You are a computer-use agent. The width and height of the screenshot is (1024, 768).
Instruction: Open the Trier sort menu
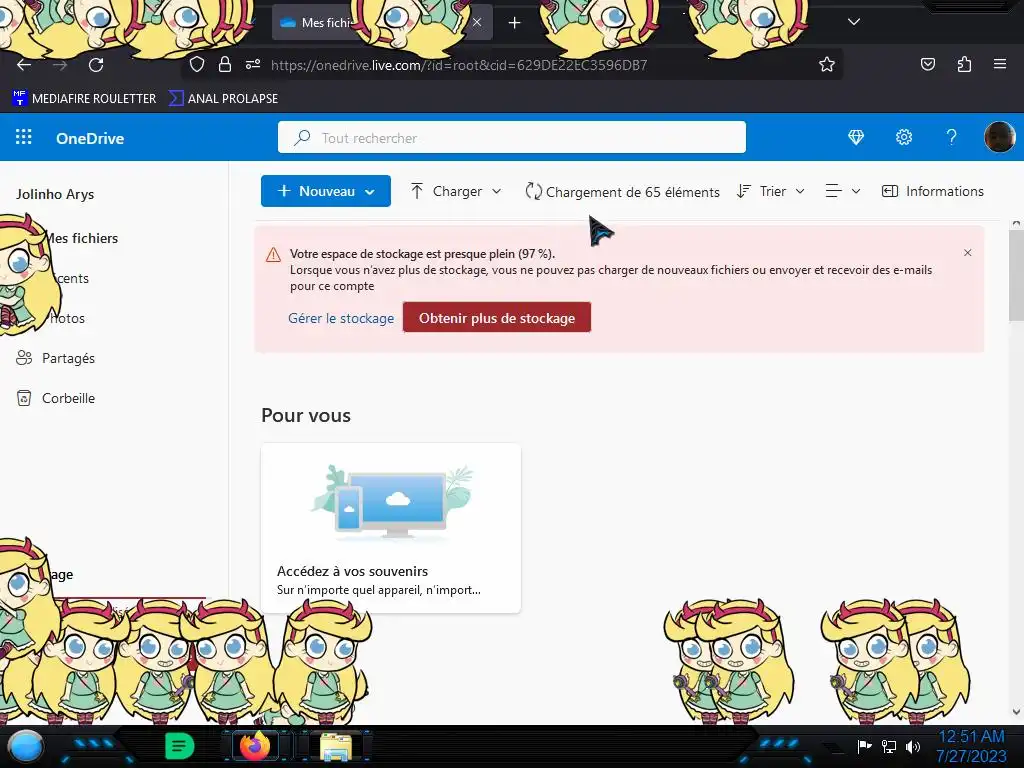click(771, 191)
